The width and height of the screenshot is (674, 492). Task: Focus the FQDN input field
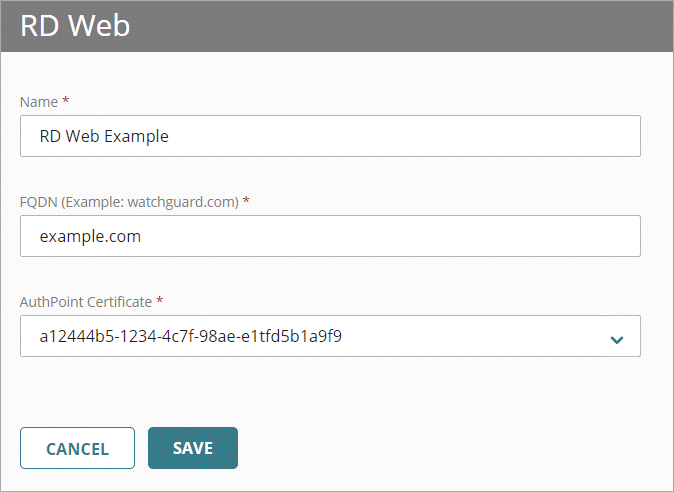click(x=330, y=236)
